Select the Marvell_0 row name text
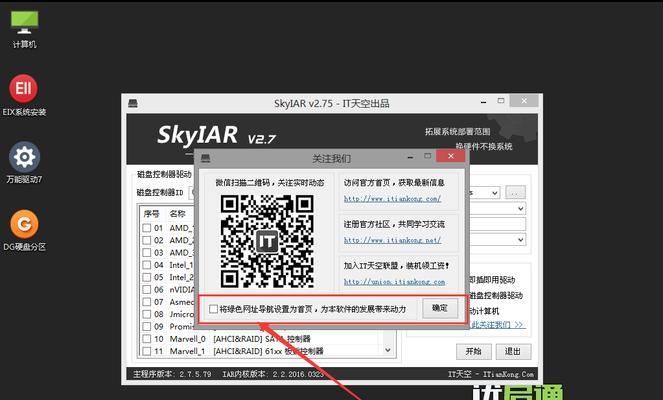The height and width of the screenshot is (400, 663). click(187, 339)
